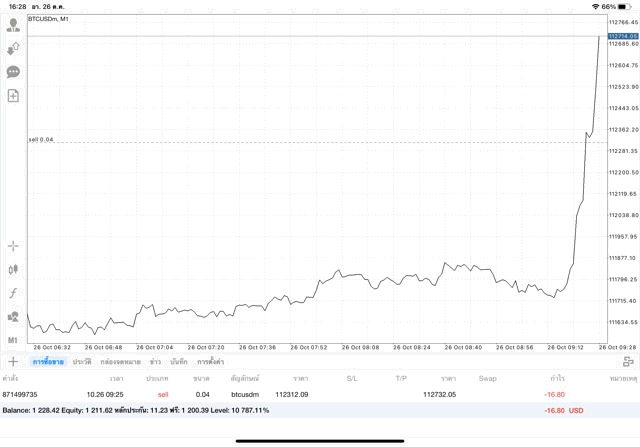Image resolution: width=640 pixels, height=447 pixels.
Task: Open the บันทึก (Journal) tab
Action: click(179, 361)
